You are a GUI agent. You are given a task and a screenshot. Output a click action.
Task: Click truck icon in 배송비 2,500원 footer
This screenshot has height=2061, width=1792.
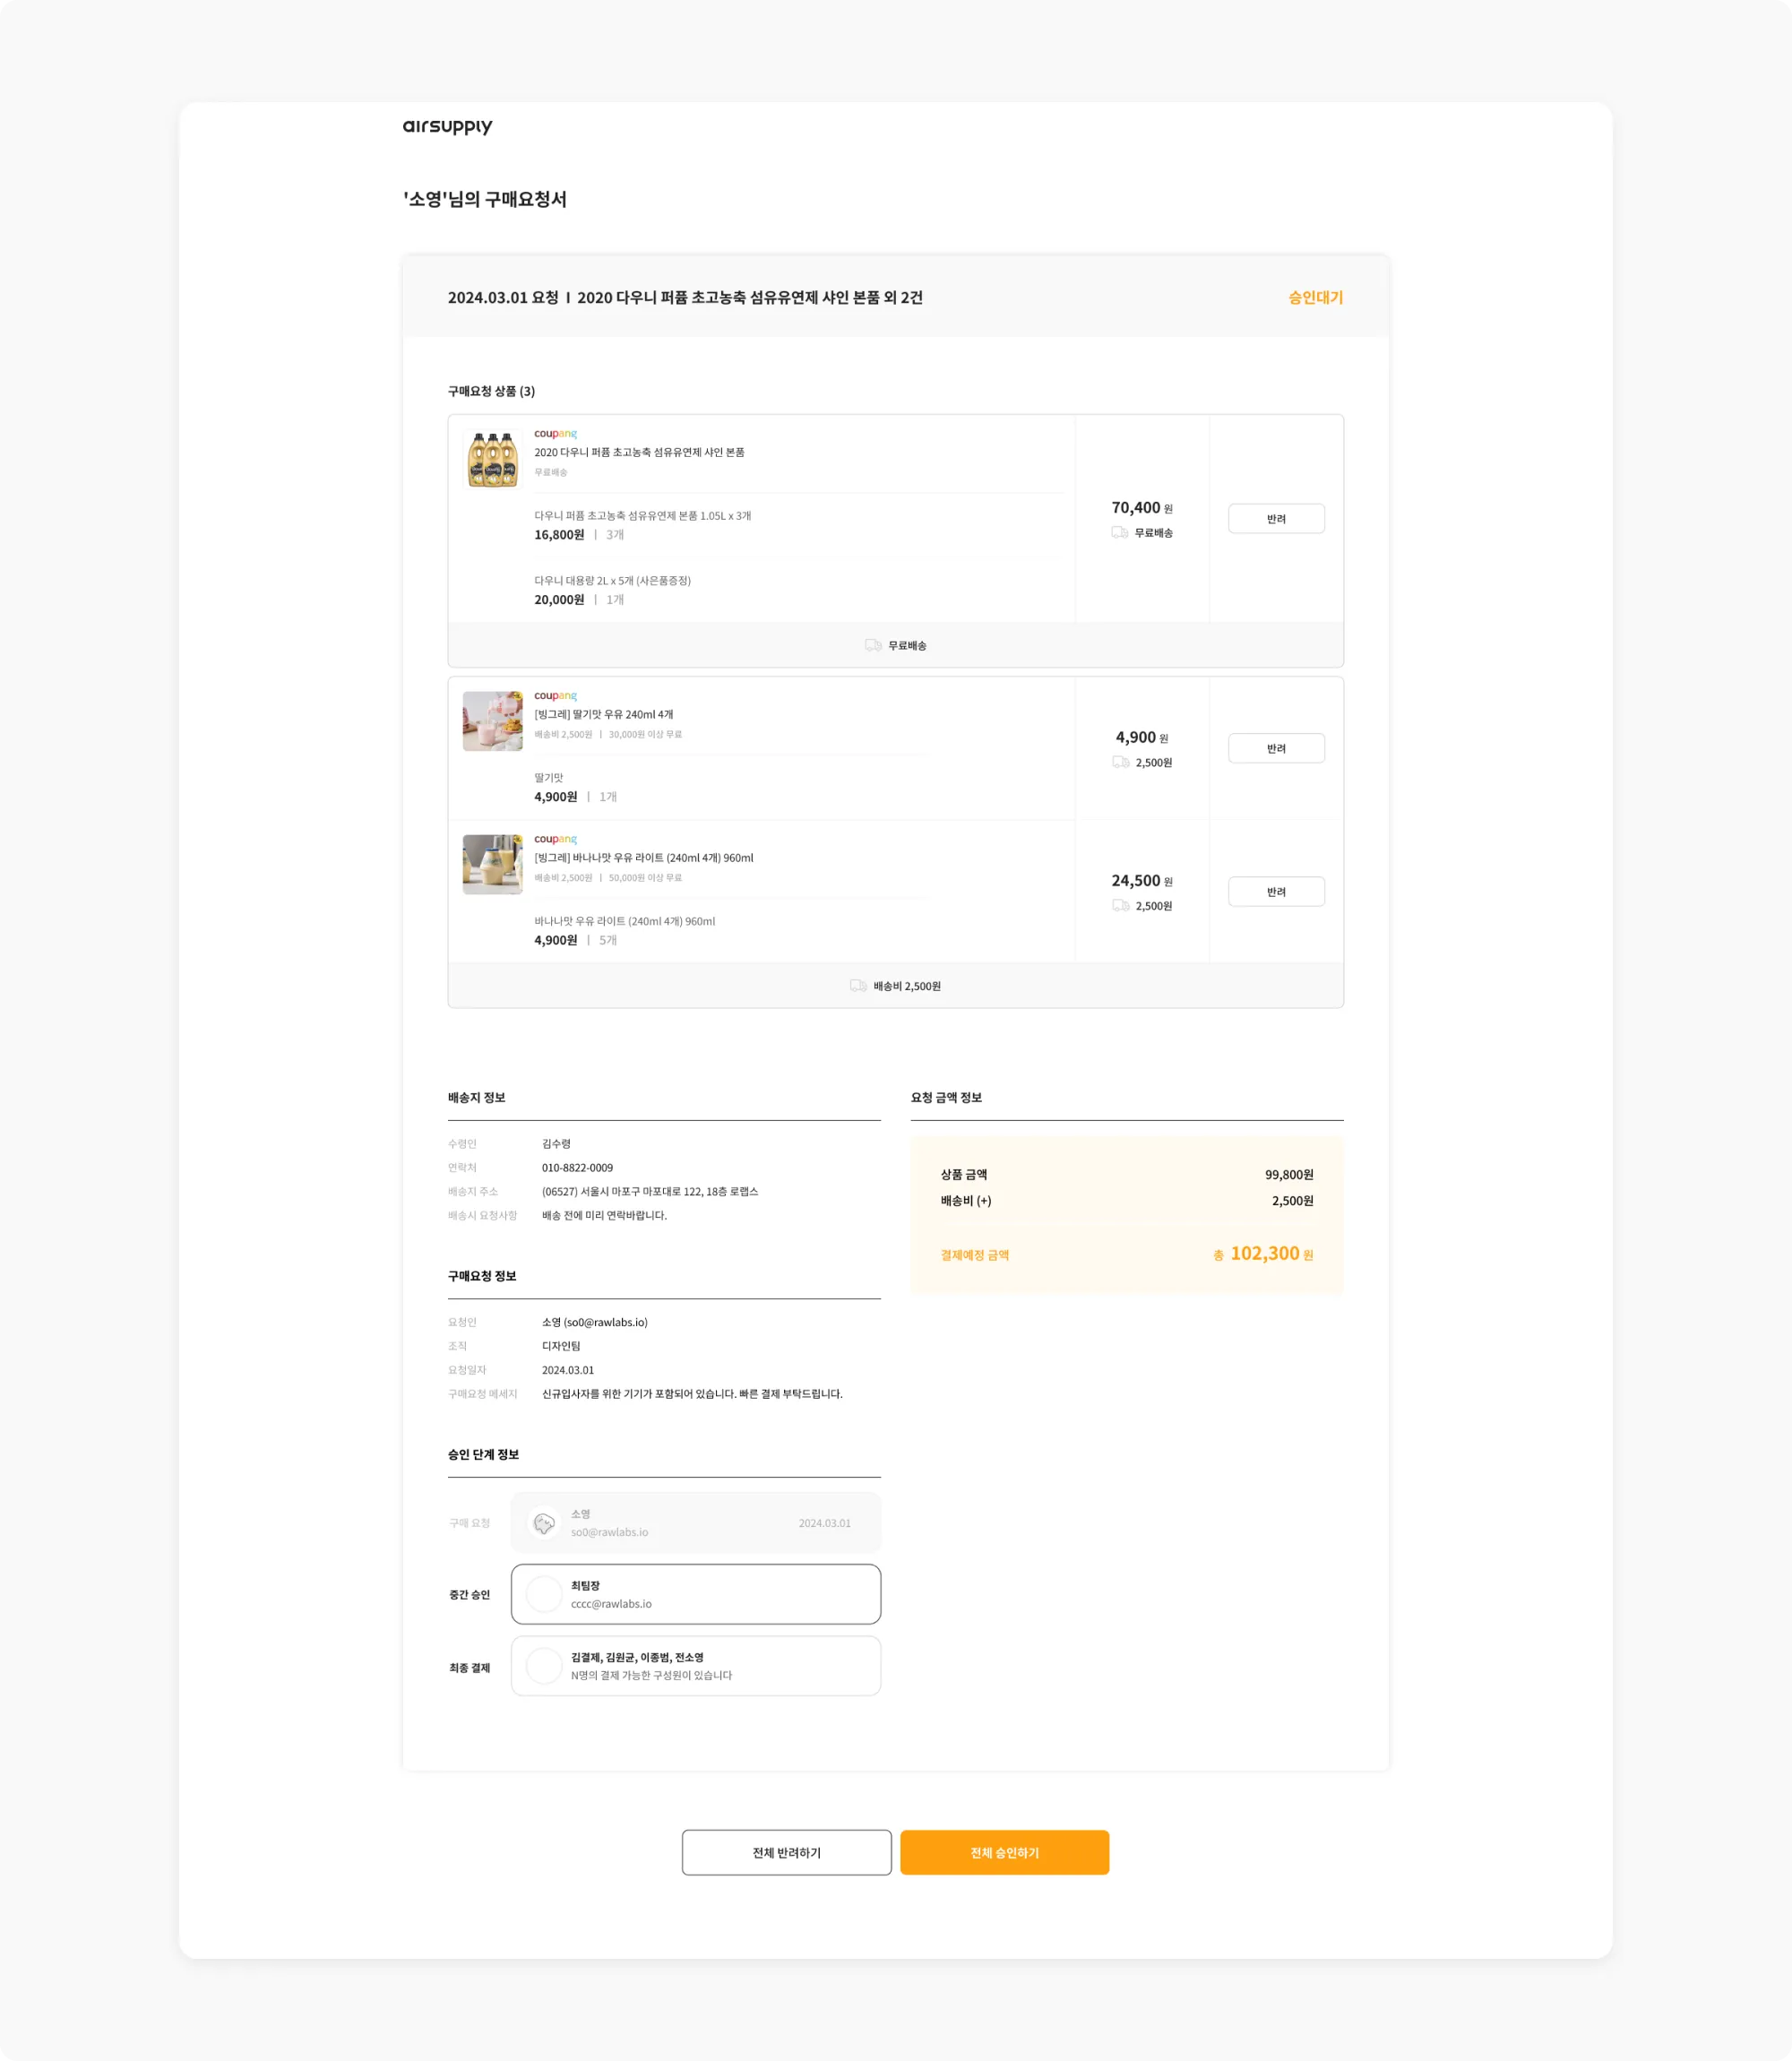858,986
